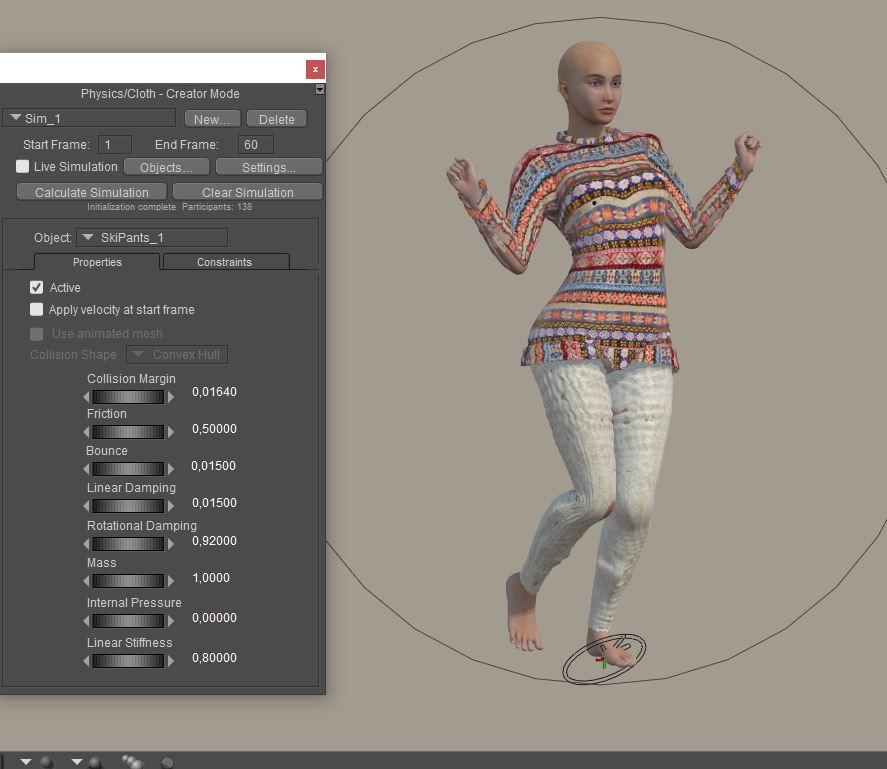This screenshot has height=769, width=887.
Task: Increase Mass with right arrow
Action: pos(171,581)
